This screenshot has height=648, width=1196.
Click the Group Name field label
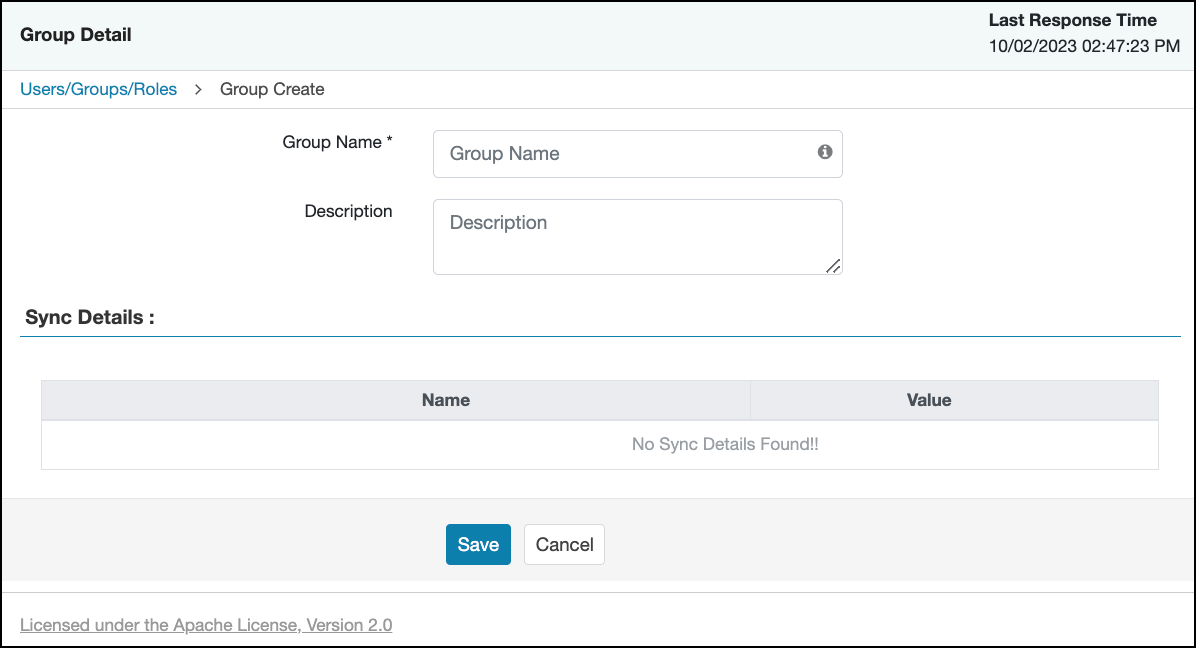[332, 142]
